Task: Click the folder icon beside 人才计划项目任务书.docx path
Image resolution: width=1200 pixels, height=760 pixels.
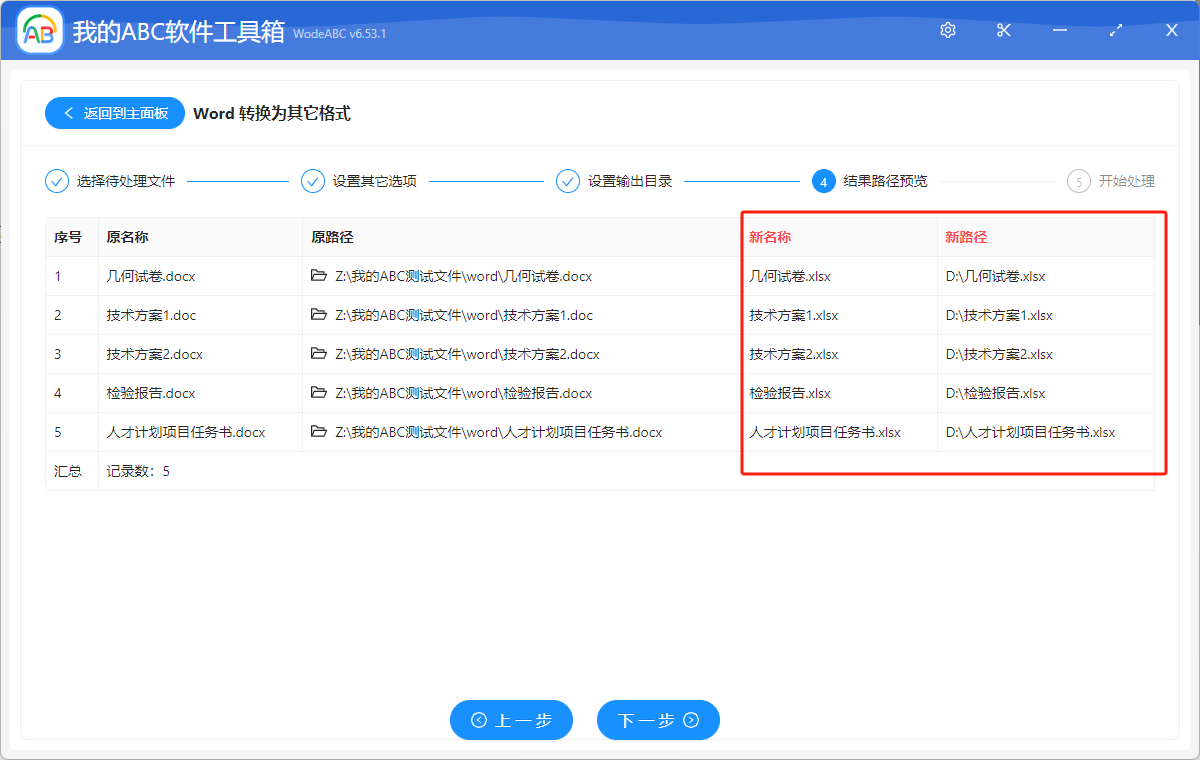Action: tap(318, 432)
